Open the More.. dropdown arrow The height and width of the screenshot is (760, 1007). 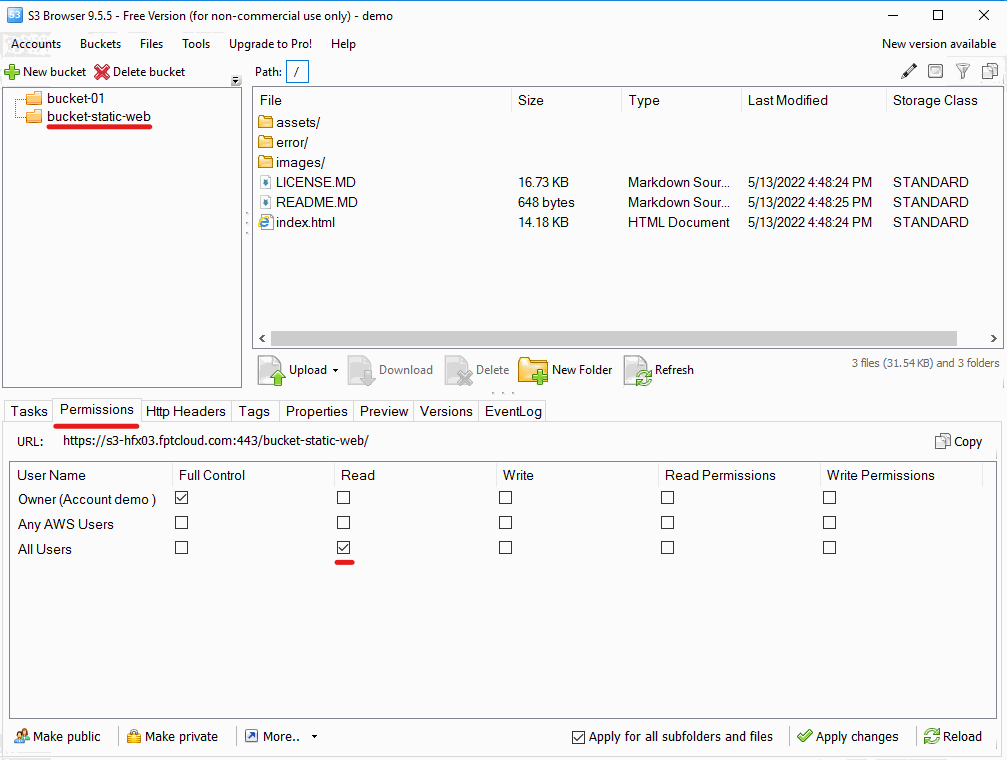(315, 737)
